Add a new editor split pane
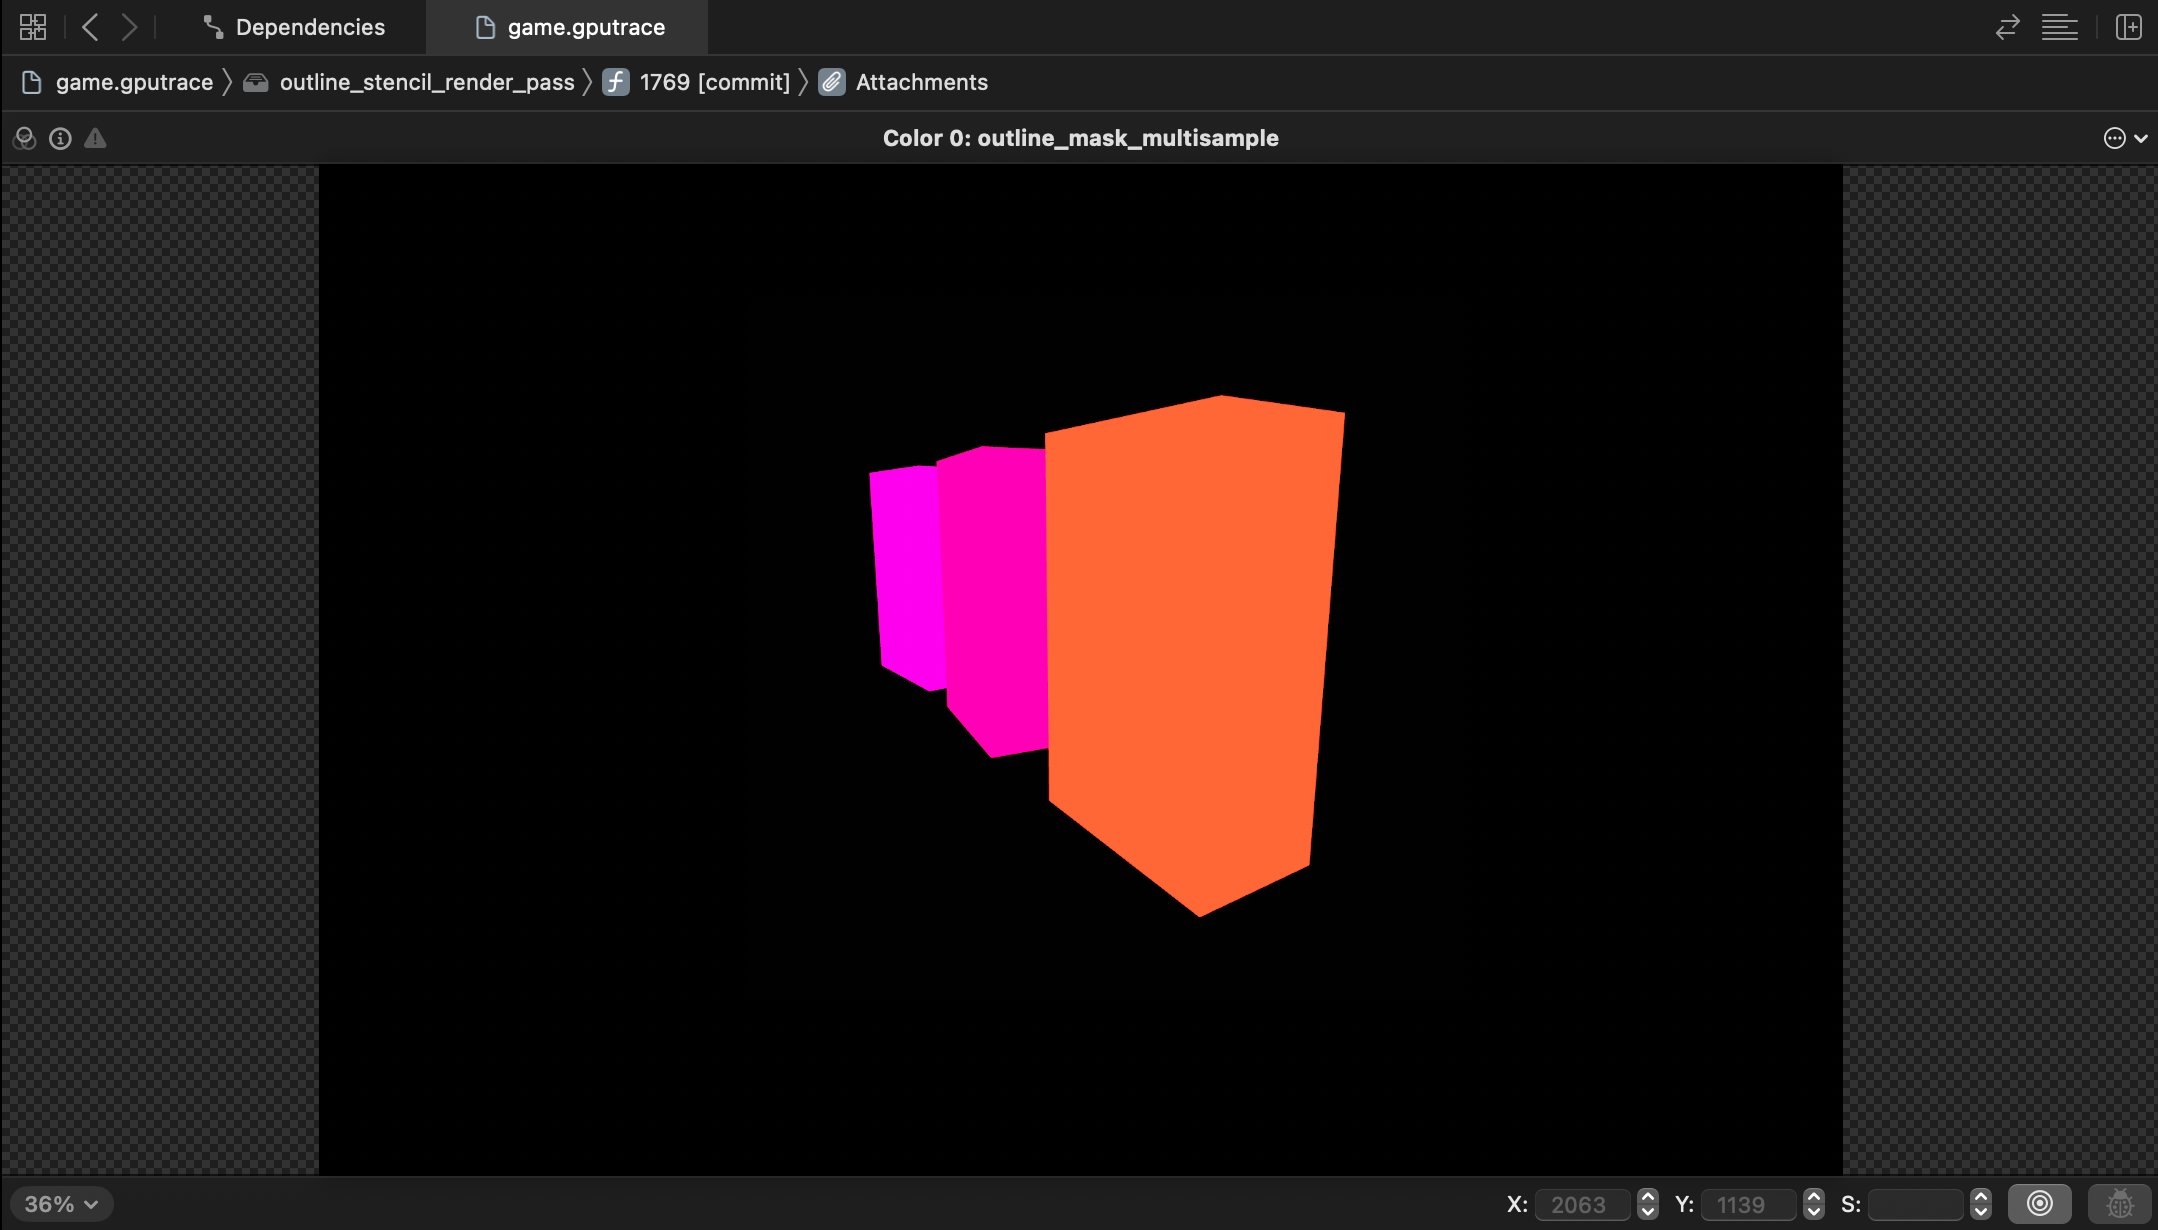The width and height of the screenshot is (2158, 1230). tap(2128, 27)
